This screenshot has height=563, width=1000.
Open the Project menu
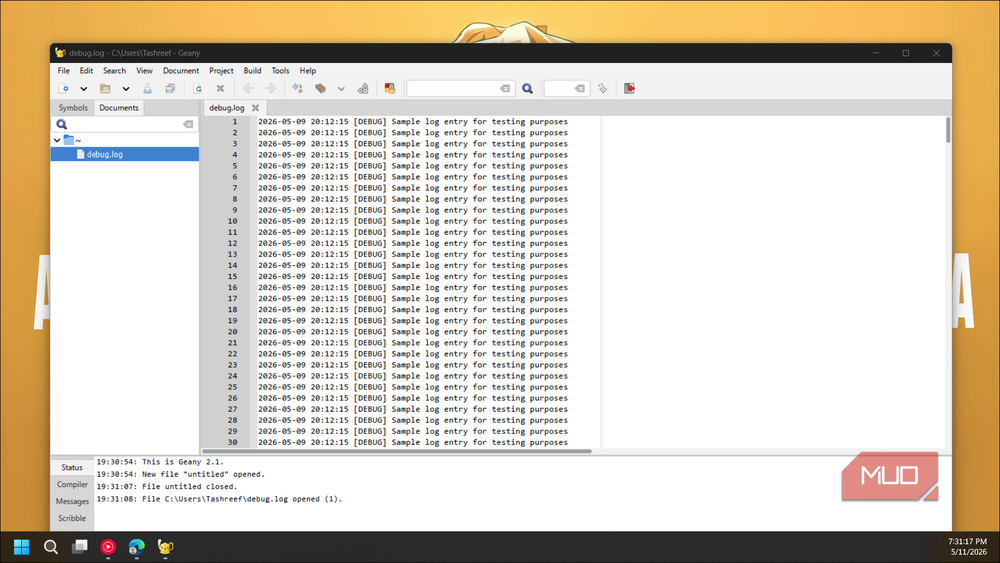click(x=221, y=71)
